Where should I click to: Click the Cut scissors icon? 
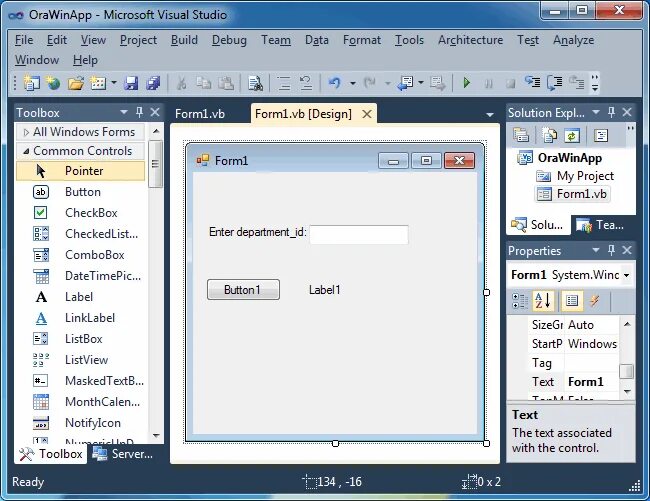coord(181,83)
